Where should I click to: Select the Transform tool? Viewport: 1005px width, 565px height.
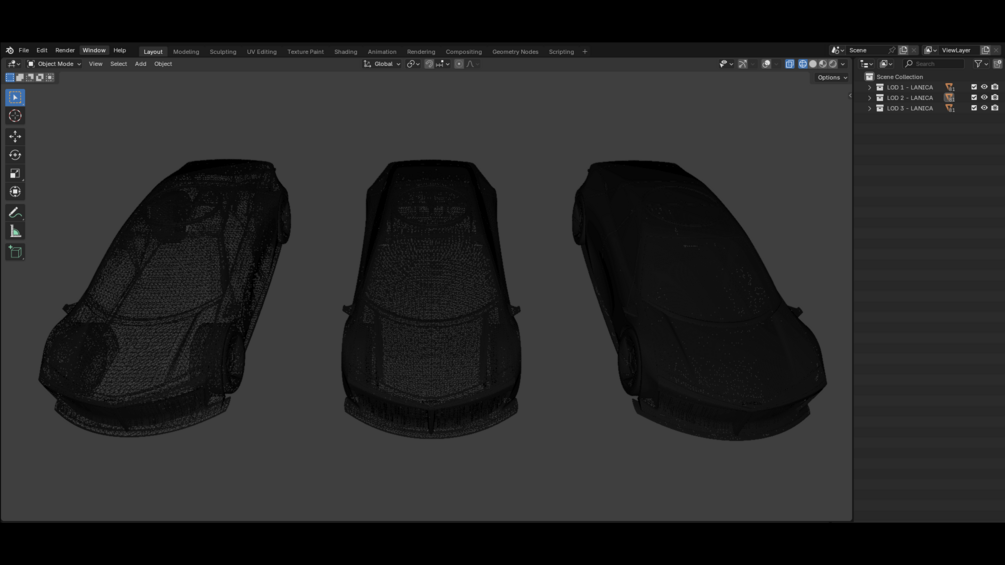click(15, 192)
